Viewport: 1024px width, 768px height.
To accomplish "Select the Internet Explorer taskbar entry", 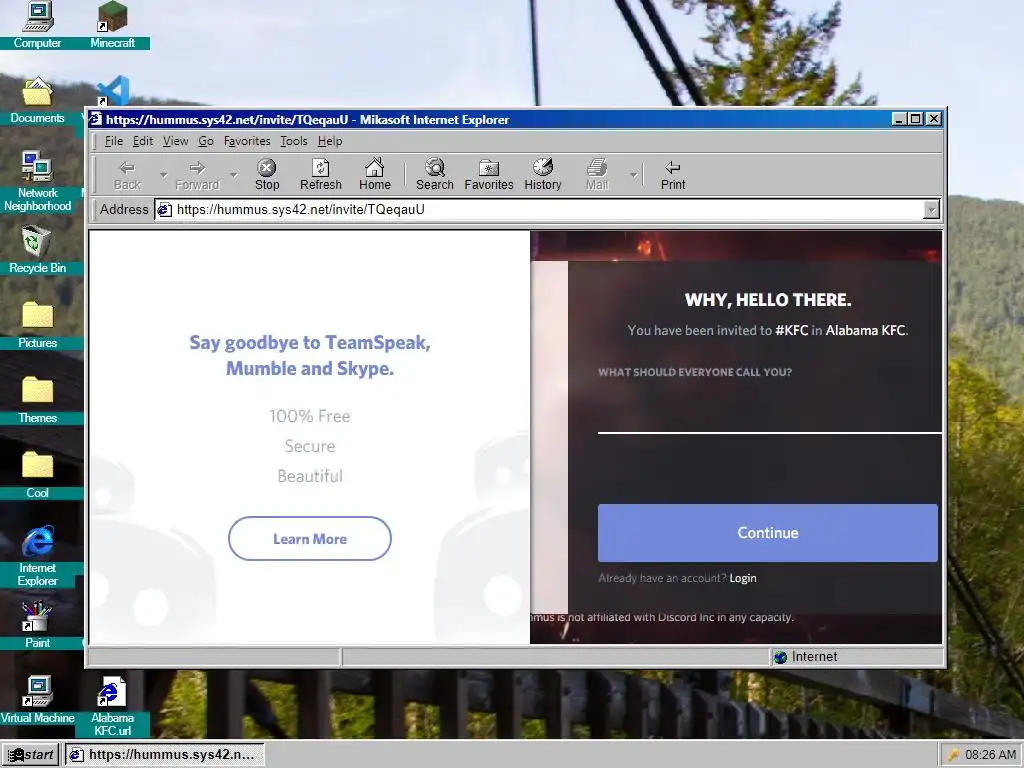I will pos(164,755).
